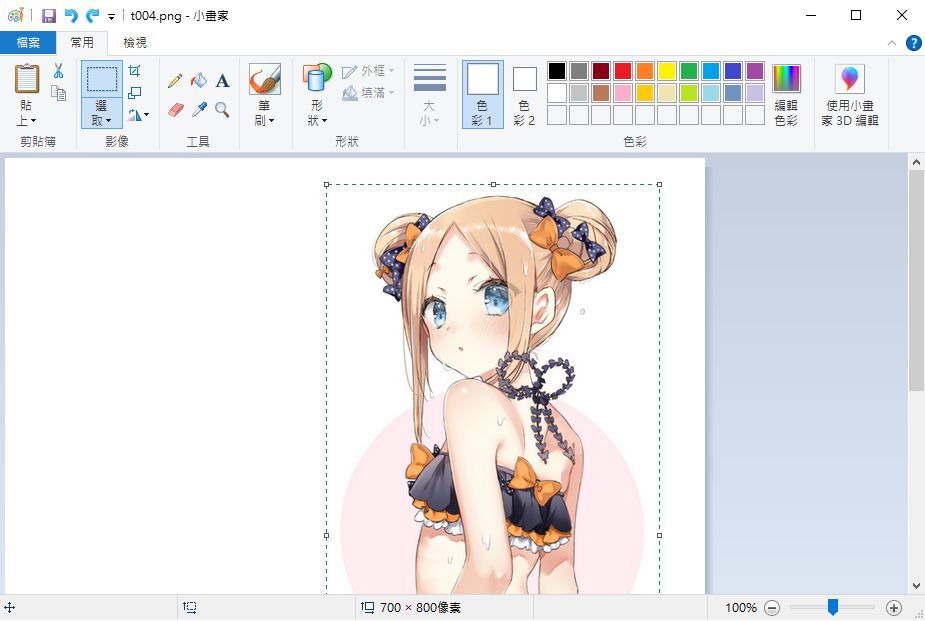Screen dimensions: 925x621
Task: Open Paint help
Action: [x=914, y=43]
